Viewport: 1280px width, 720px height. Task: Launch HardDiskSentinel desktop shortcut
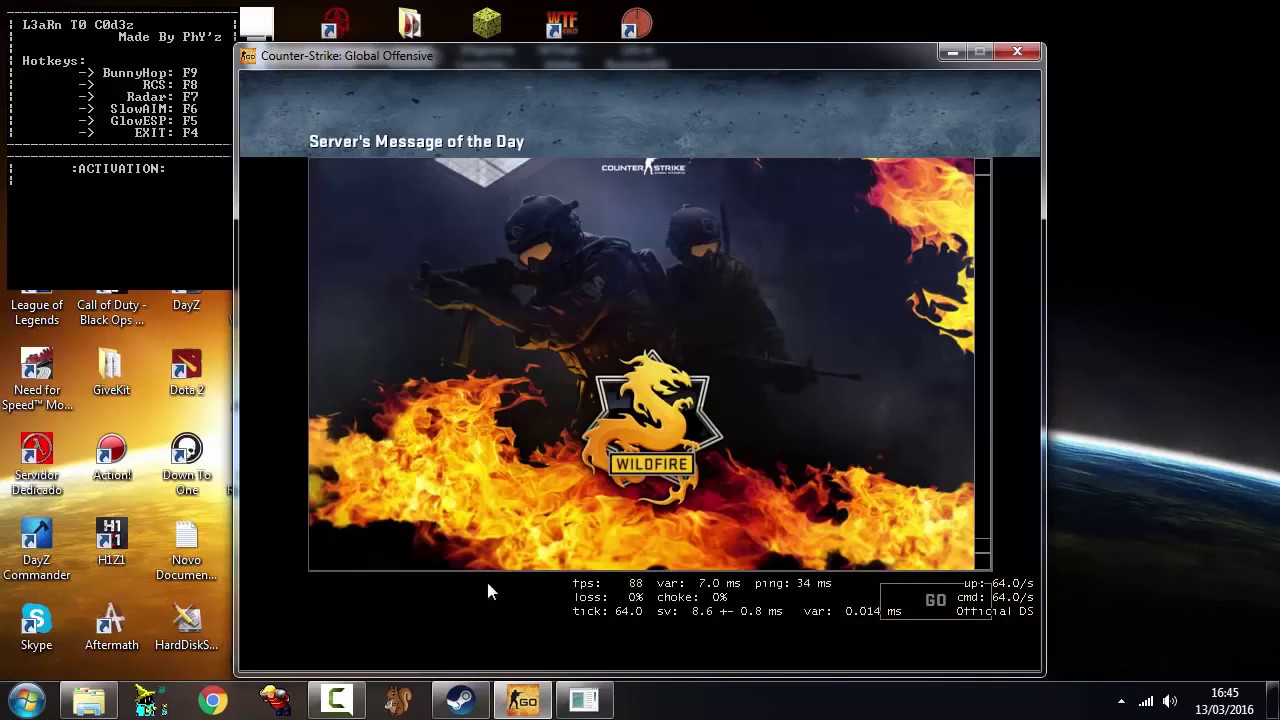tap(187, 627)
